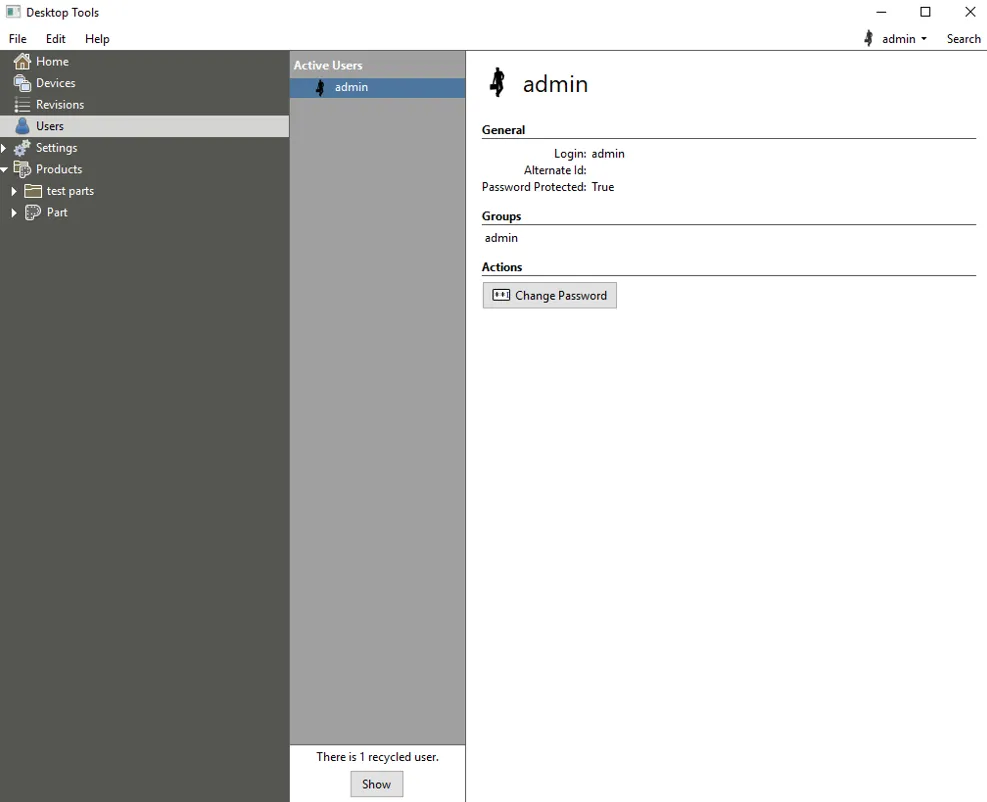Expand the Part tree node
Image resolution: width=987 pixels, height=802 pixels.
tap(14, 213)
